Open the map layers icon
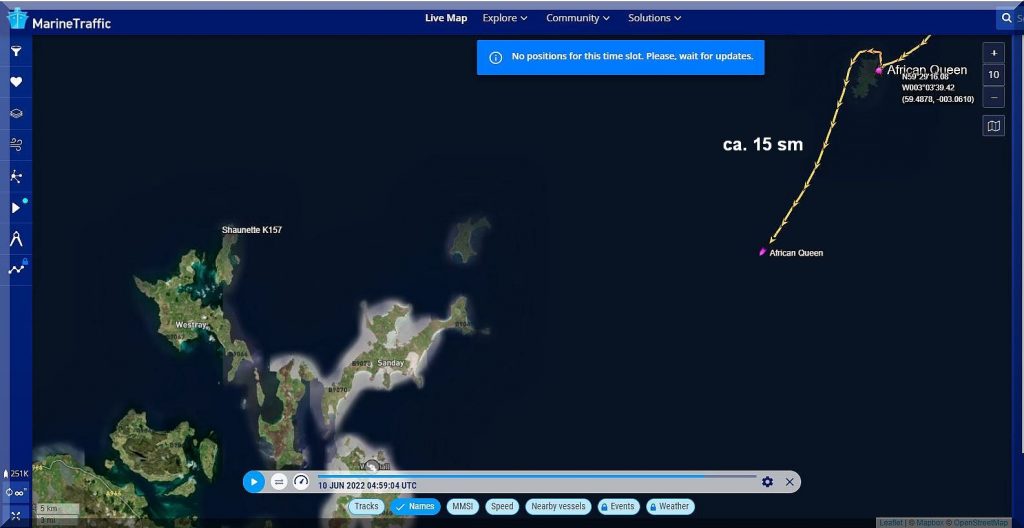This screenshot has width=1024, height=528. (16, 114)
